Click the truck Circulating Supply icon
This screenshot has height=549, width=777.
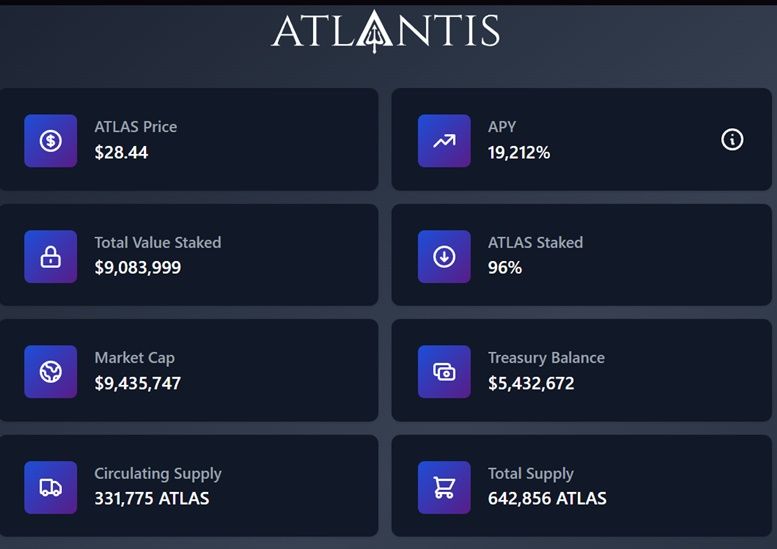click(x=51, y=488)
